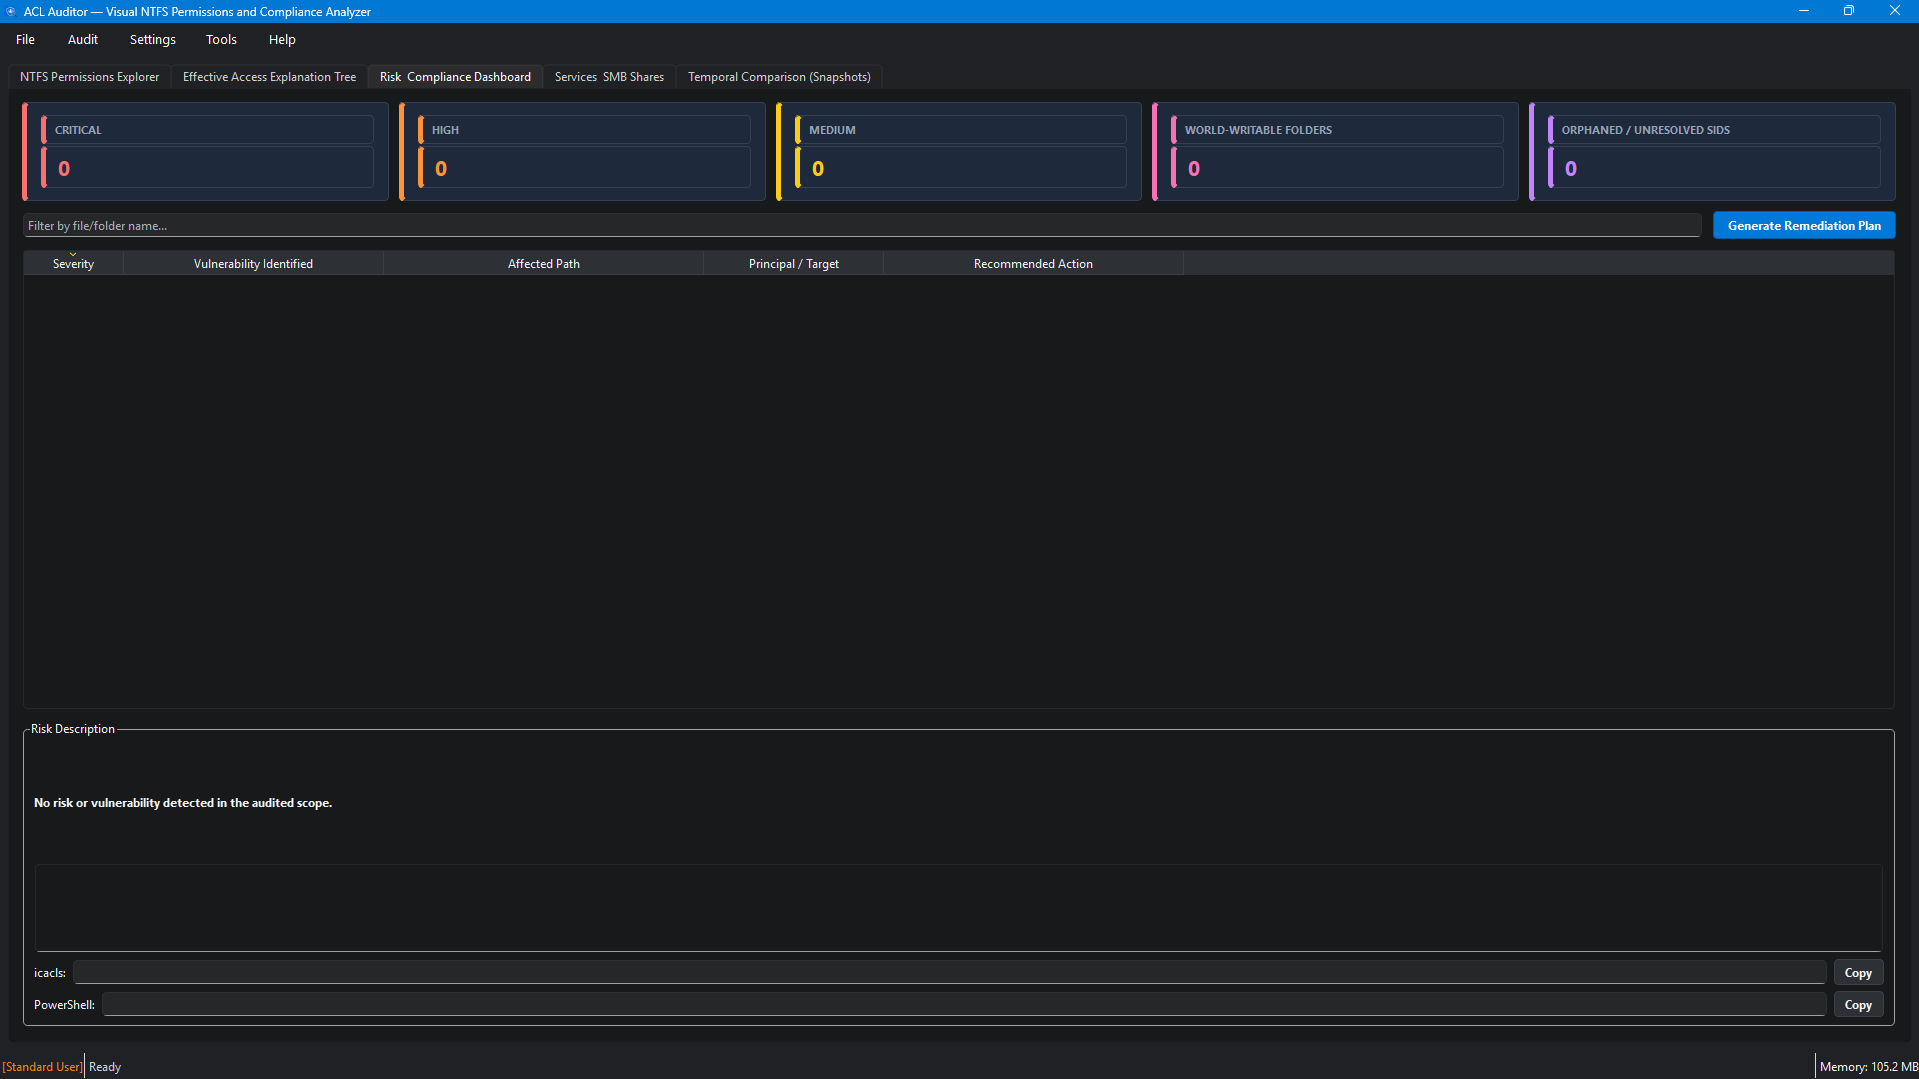Open the Tools menu

pos(221,40)
